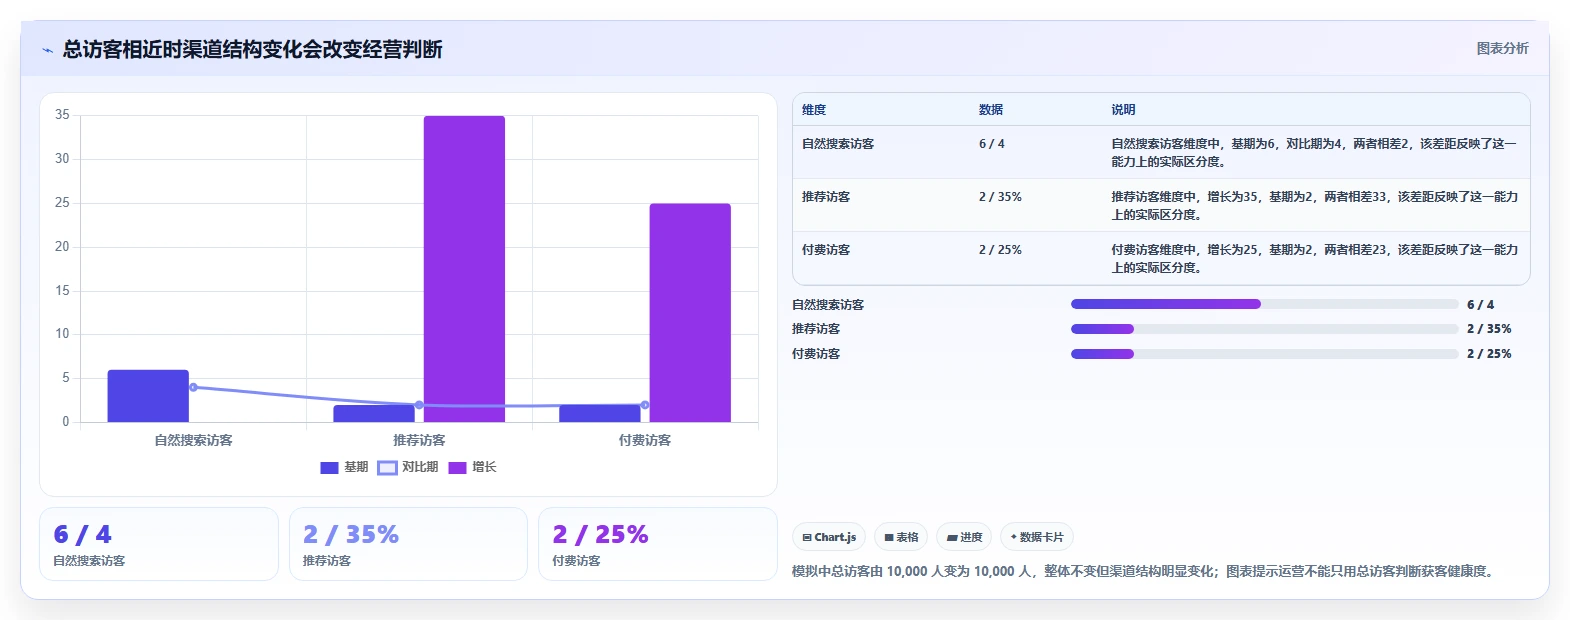Click the purple 增长 bar for 付费访客
1570x620 pixels.
690,313
